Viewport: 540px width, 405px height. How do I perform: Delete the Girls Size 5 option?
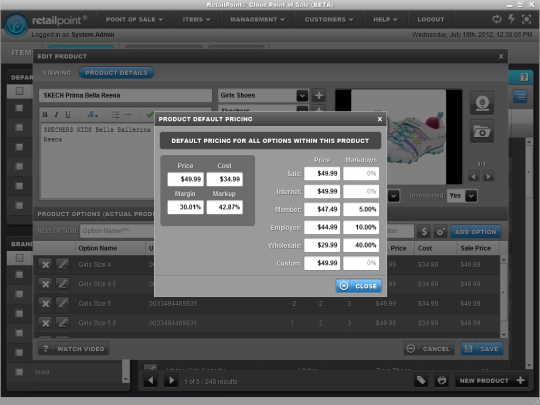click(45, 304)
